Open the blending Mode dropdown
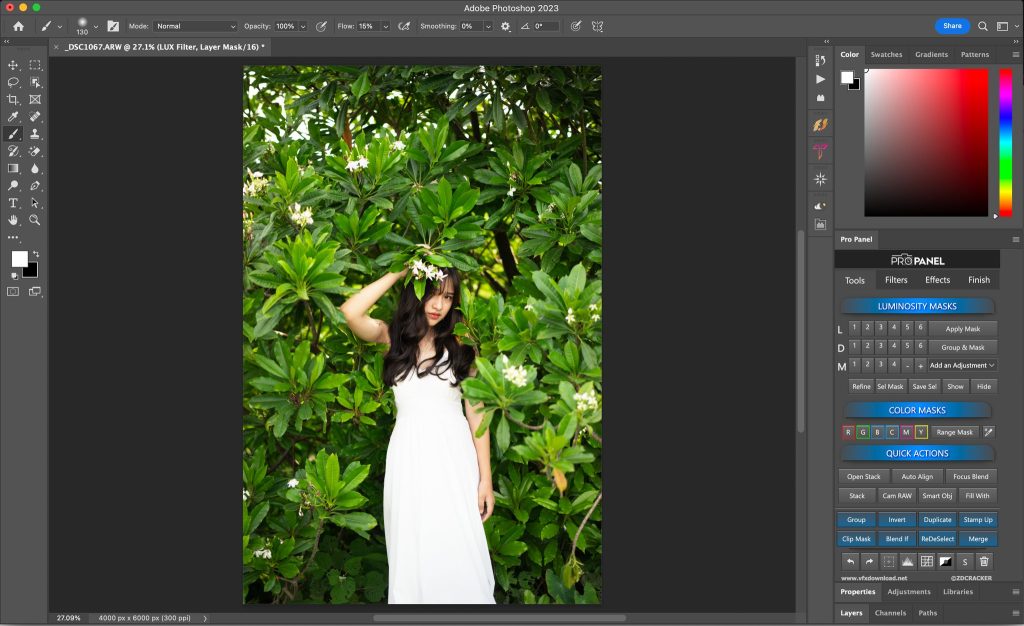Screen dimensions: 1024x626 pos(196,26)
